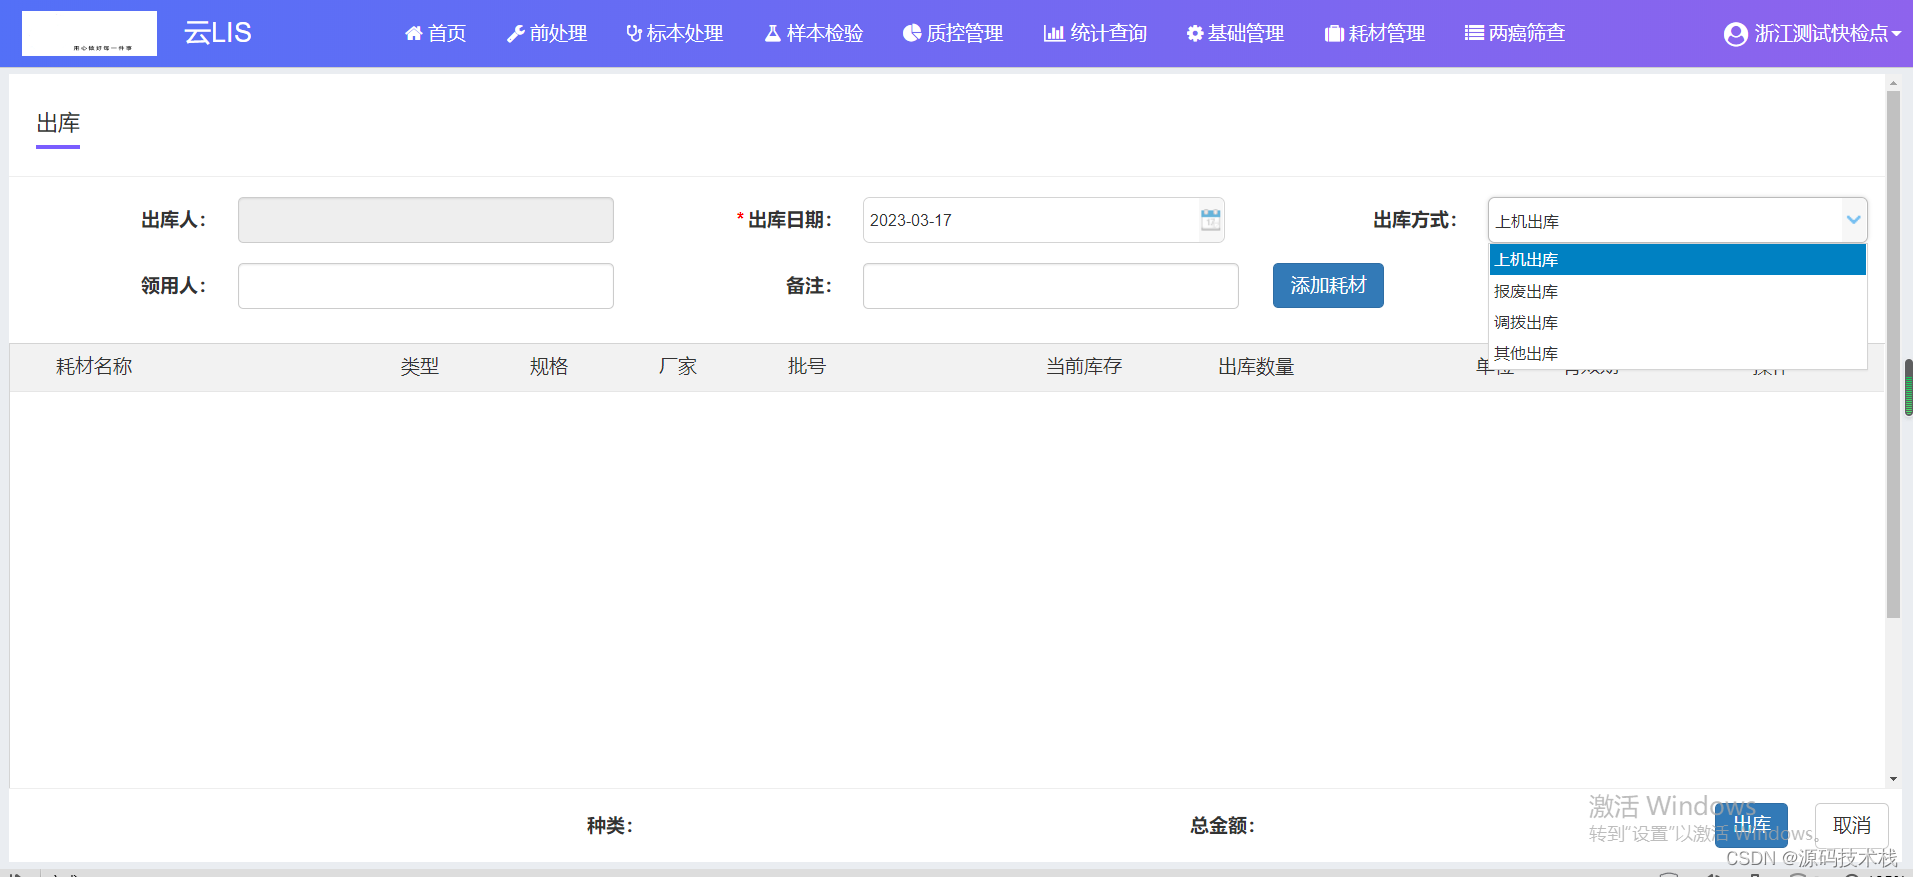This screenshot has height=877, width=1913.
Task: Click the 当前库存 column header
Action: [1084, 367]
